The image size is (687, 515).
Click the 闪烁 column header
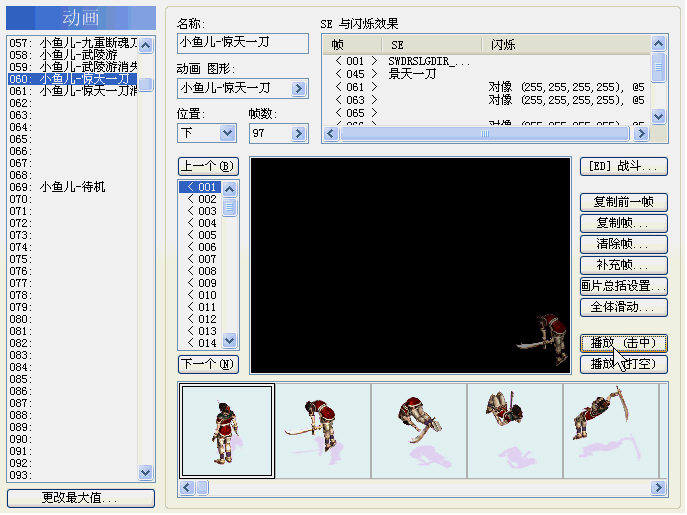tap(566, 45)
